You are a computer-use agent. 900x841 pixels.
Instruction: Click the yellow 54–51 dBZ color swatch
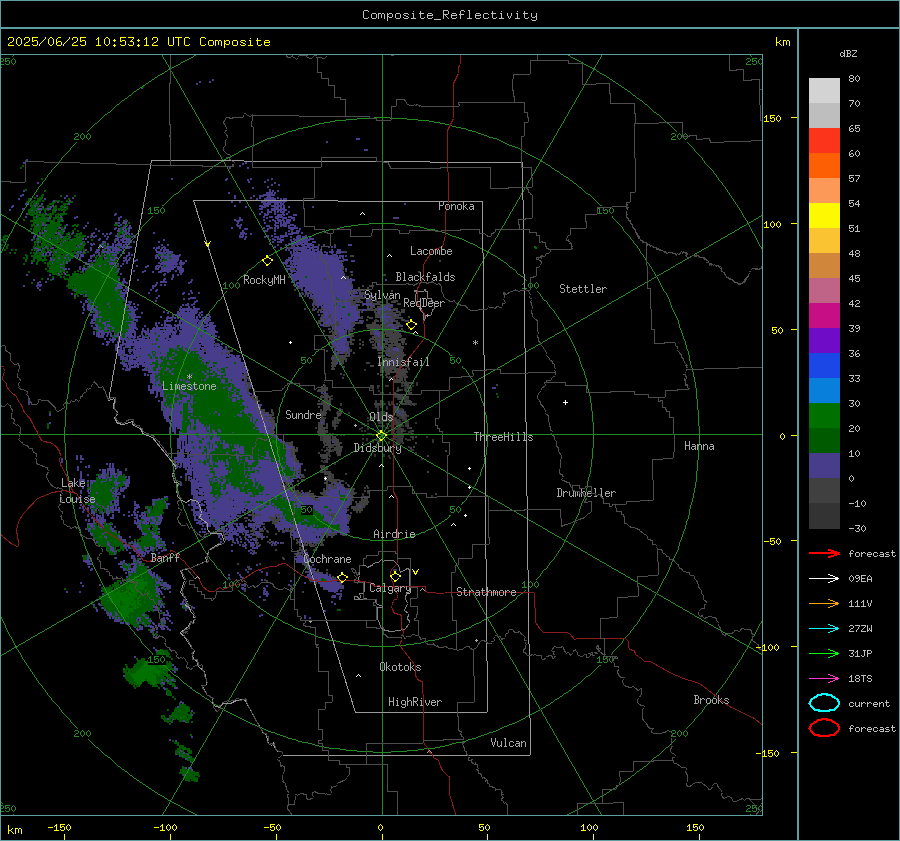[824, 215]
